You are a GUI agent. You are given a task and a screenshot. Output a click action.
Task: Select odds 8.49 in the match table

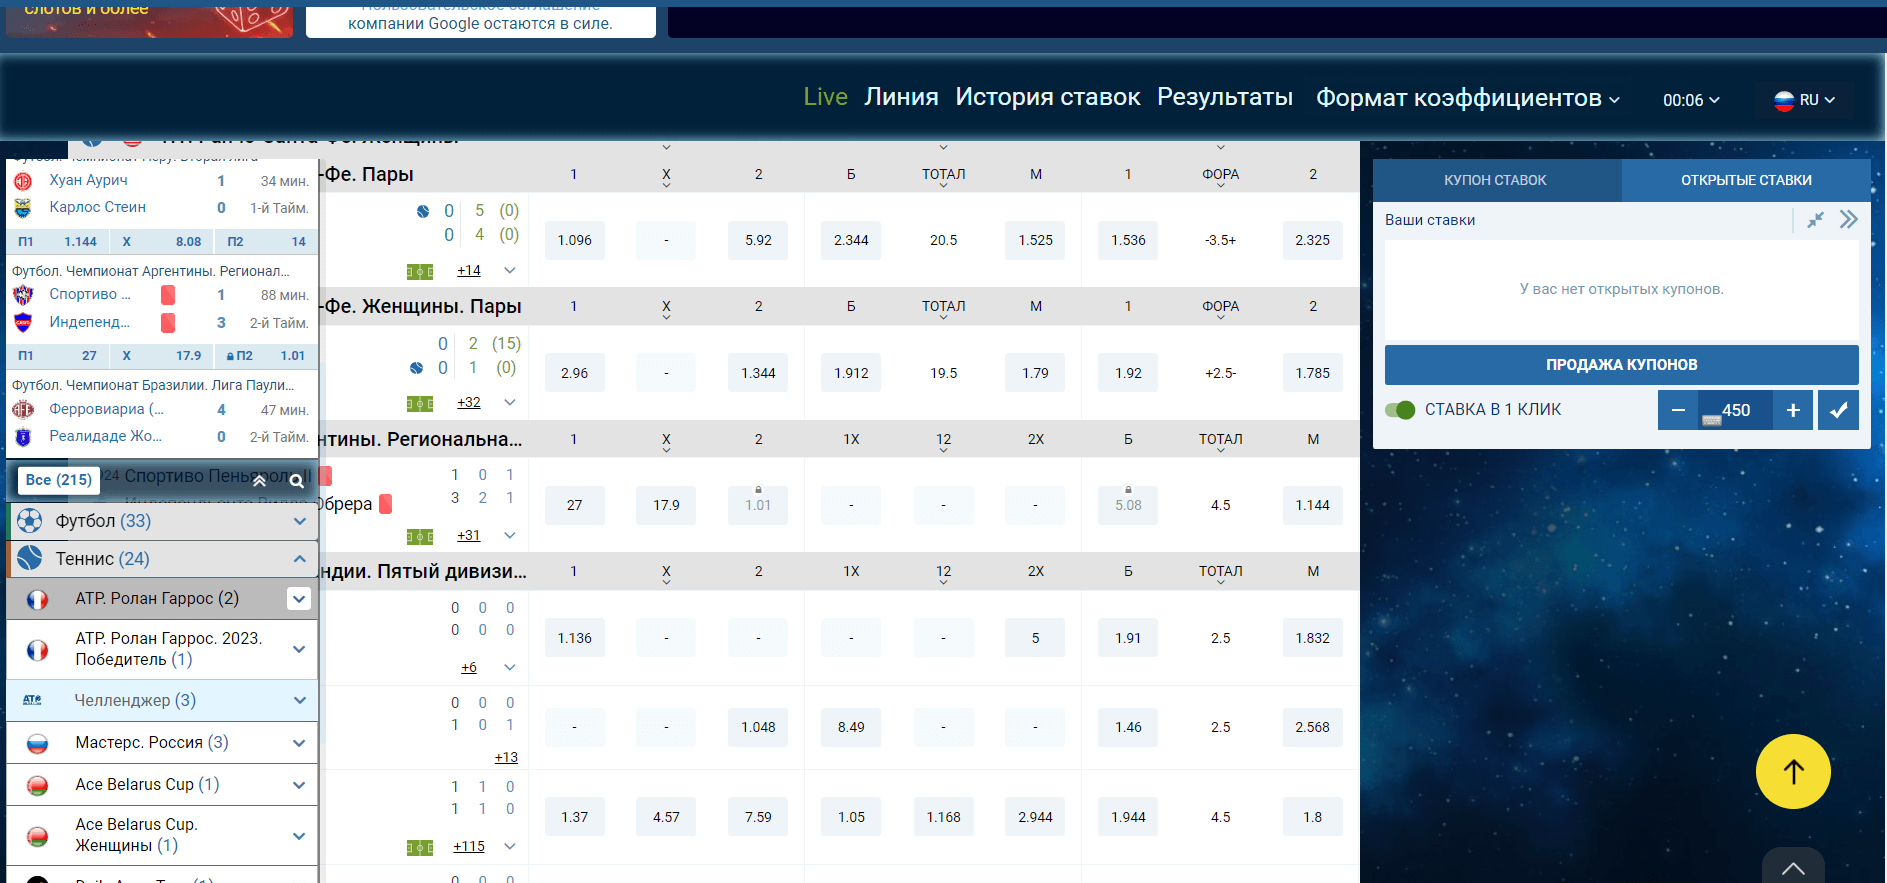tap(851, 727)
